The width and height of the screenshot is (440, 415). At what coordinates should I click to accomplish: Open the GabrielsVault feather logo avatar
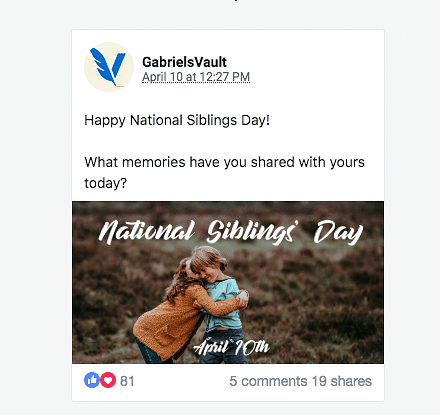coord(109,67)
